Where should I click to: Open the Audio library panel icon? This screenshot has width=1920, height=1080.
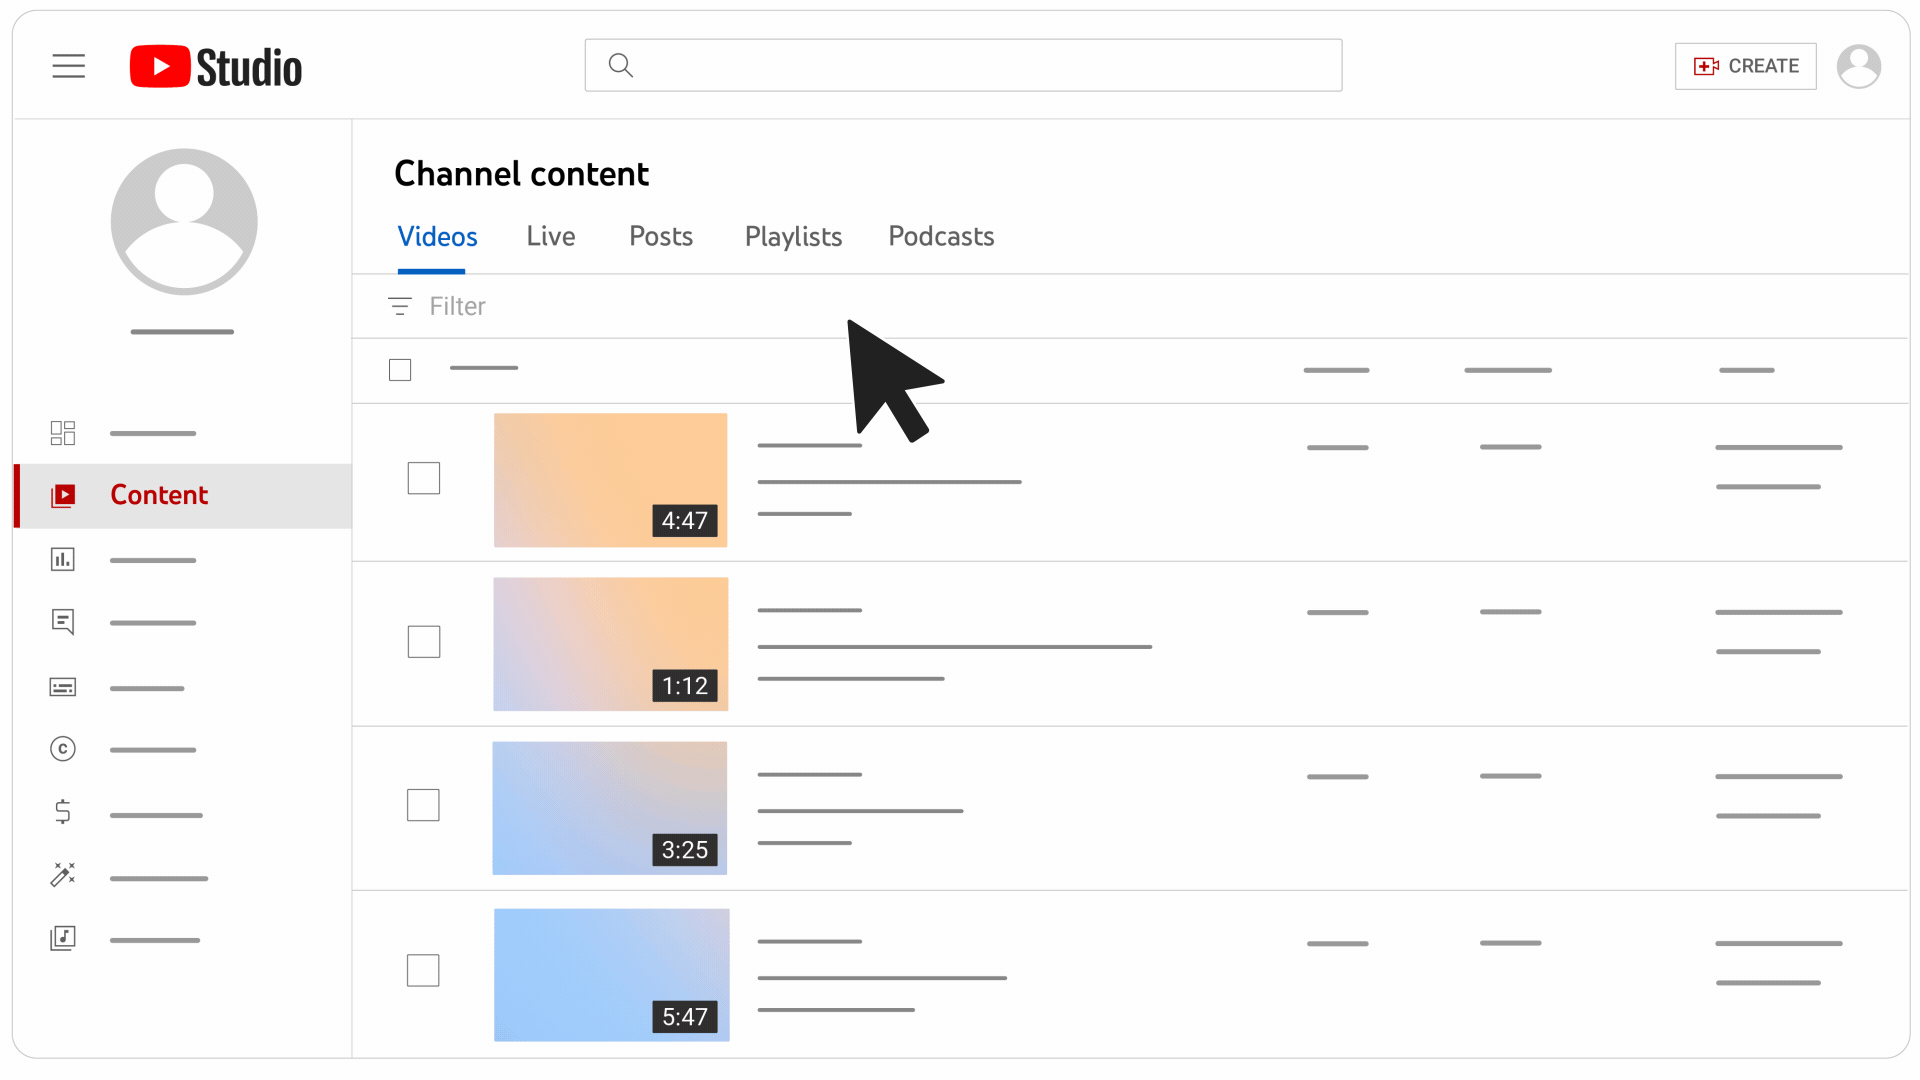point(62,939)
